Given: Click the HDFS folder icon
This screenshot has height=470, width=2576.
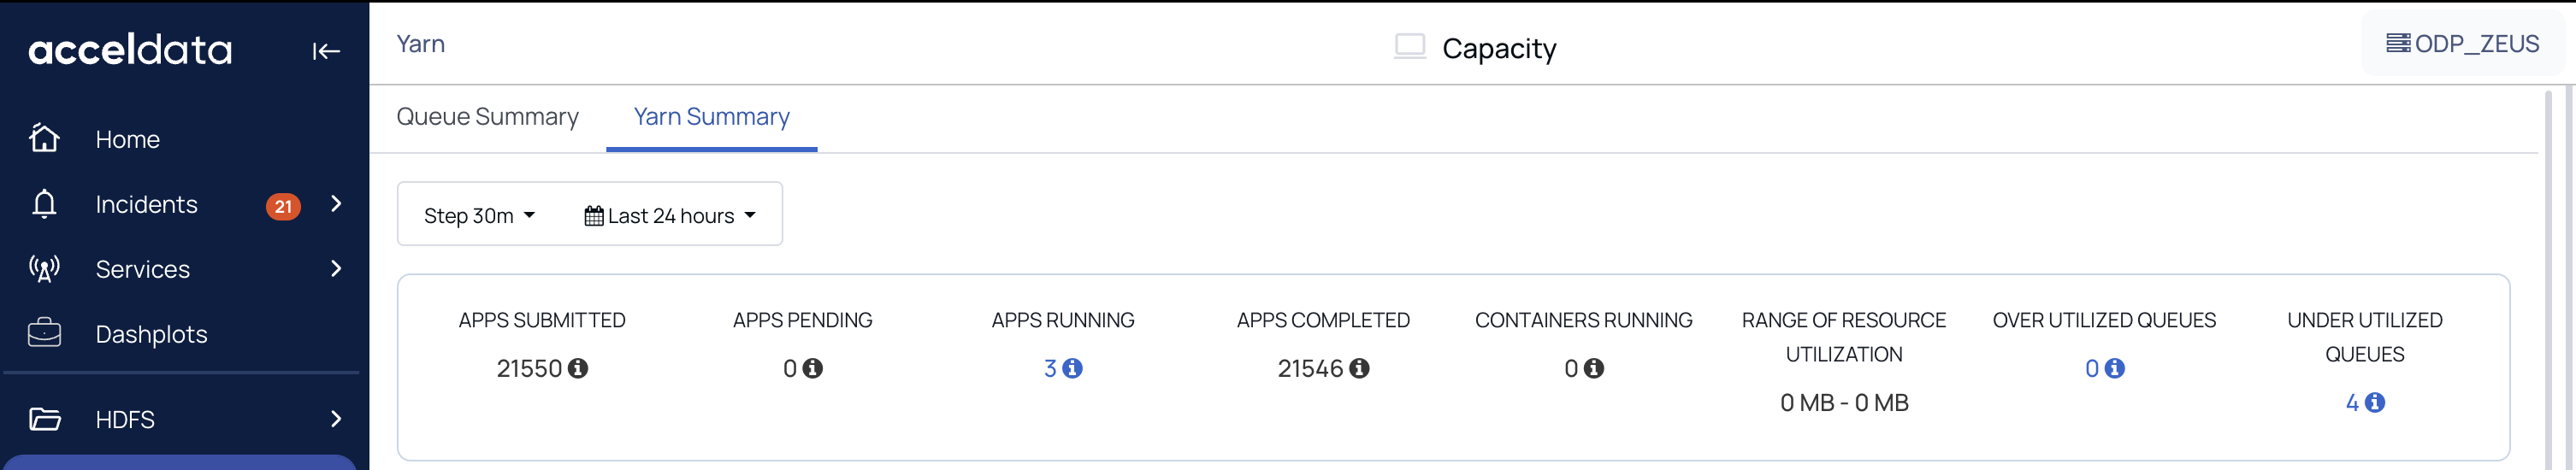Looking at the screenshot, I should pyautogui.click(x=44, y=419).
